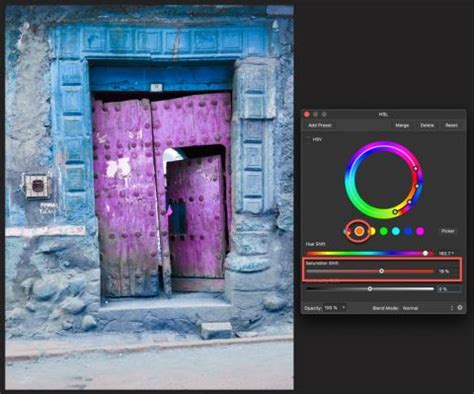Screen dimensions: 474x394
Task: Click the Delete button in HSL panel
Action: [427, 125]
